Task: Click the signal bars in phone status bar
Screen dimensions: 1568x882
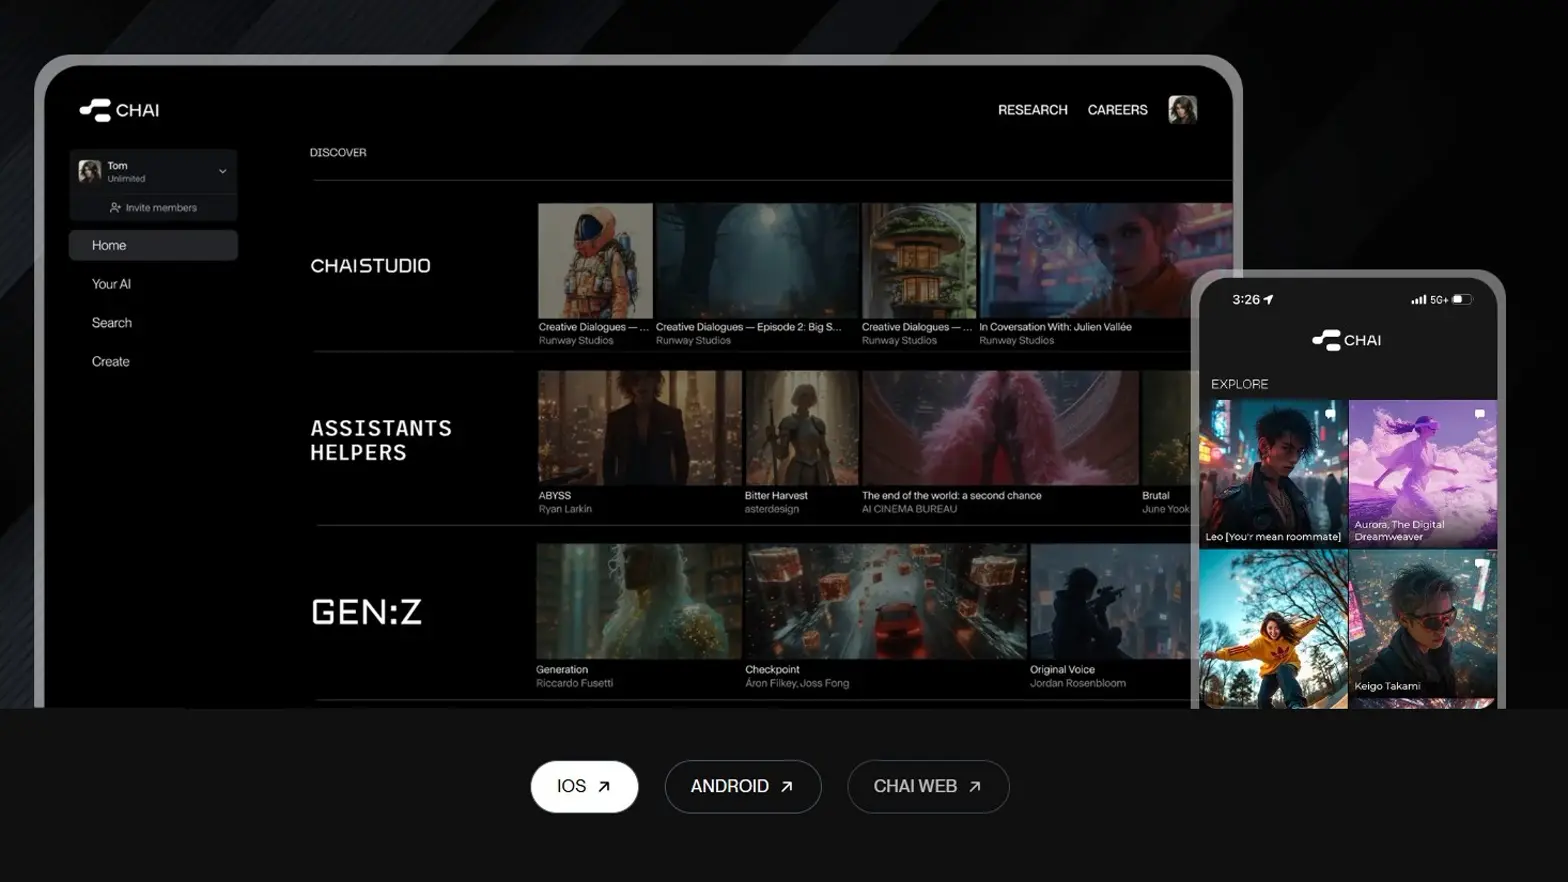Action: click(x=1418, y=299)
